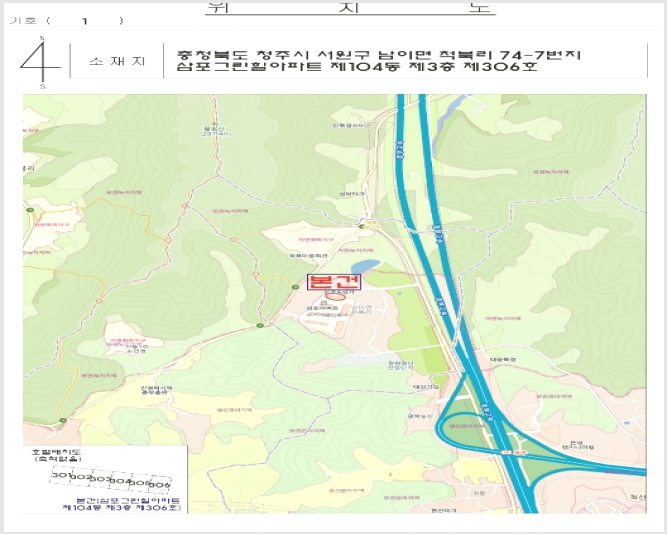667x534 pixels.
Task: Click the '태강고철' map label
Action: tap(425, 387)
